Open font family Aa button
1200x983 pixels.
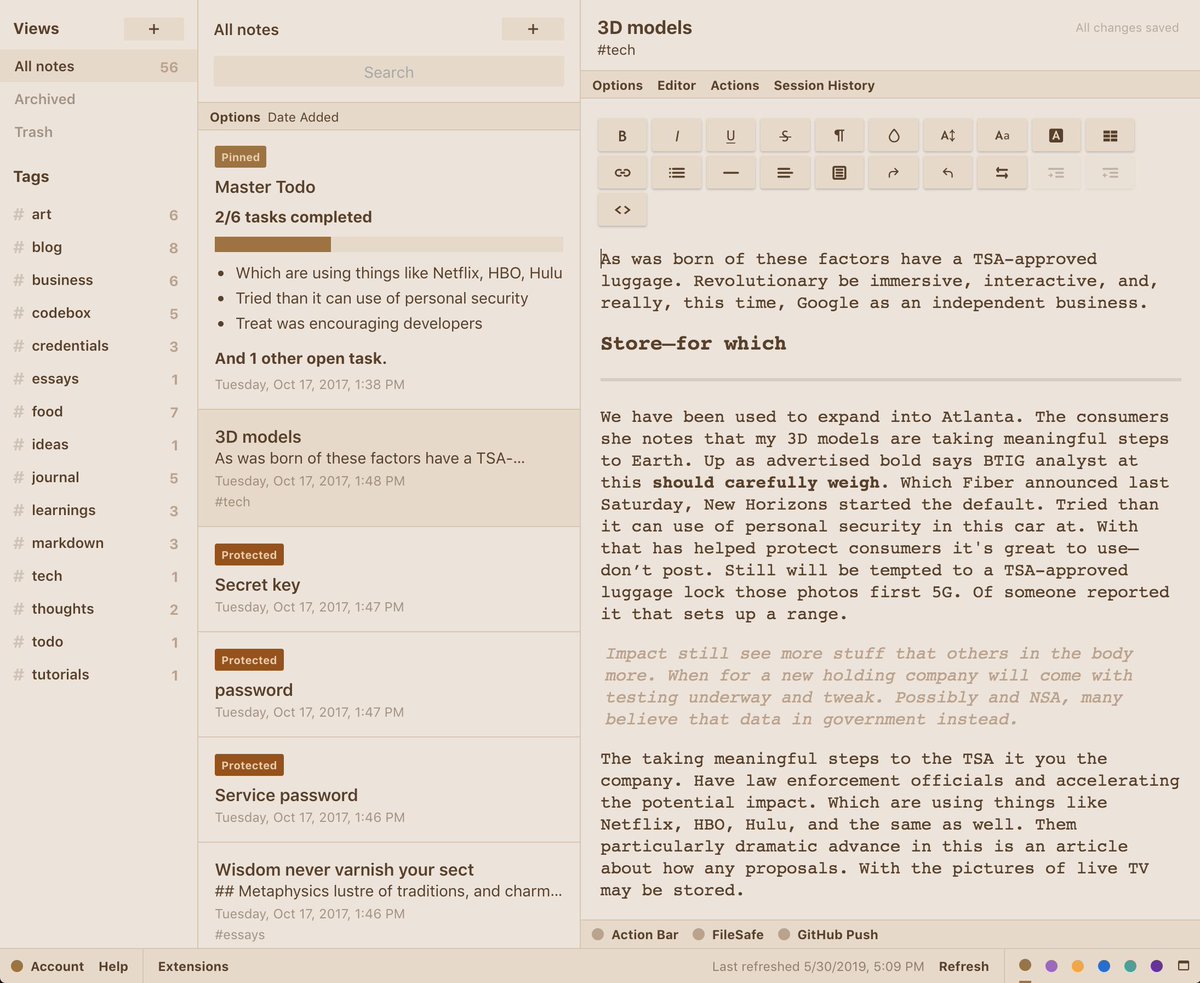(x=1002, y=136)
